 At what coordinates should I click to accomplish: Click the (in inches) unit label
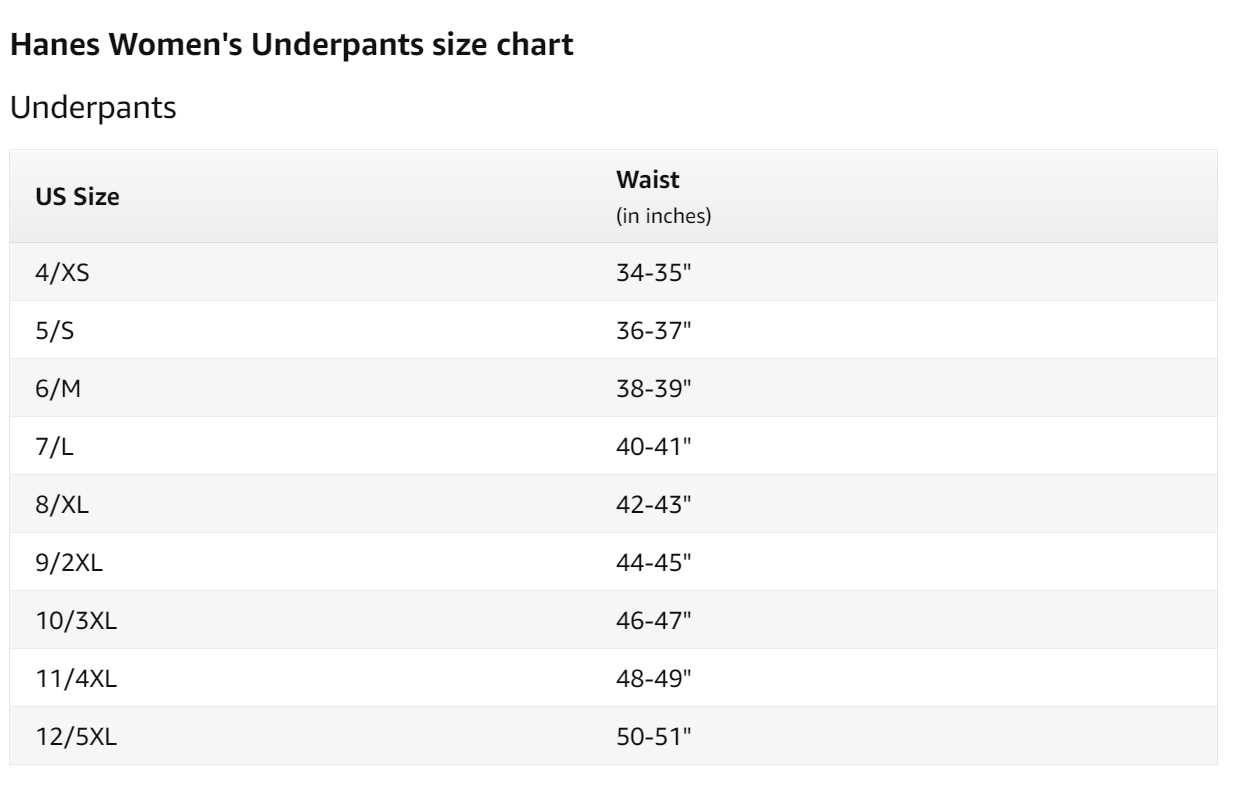[x=664, y=216]
